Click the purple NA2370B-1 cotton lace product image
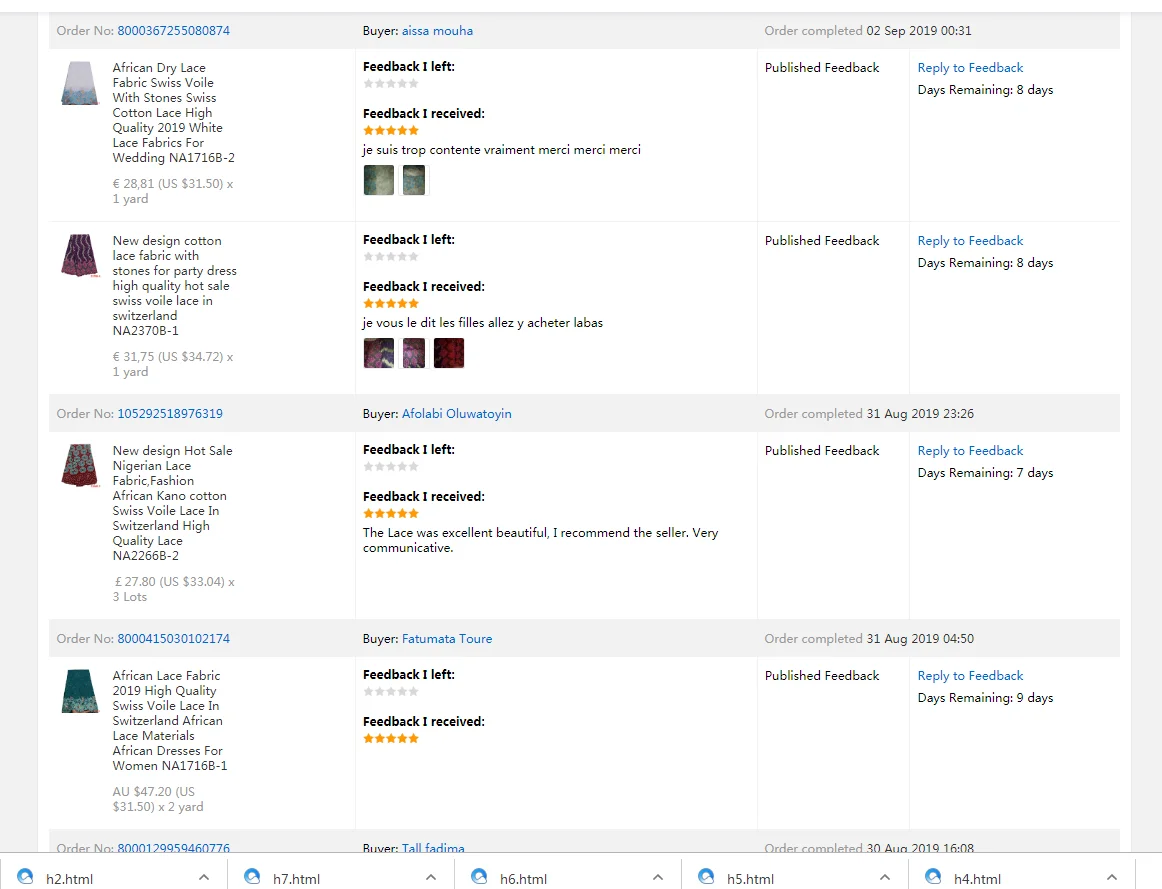The width and height of the screenshot is (1162, 889). [80, 255]
